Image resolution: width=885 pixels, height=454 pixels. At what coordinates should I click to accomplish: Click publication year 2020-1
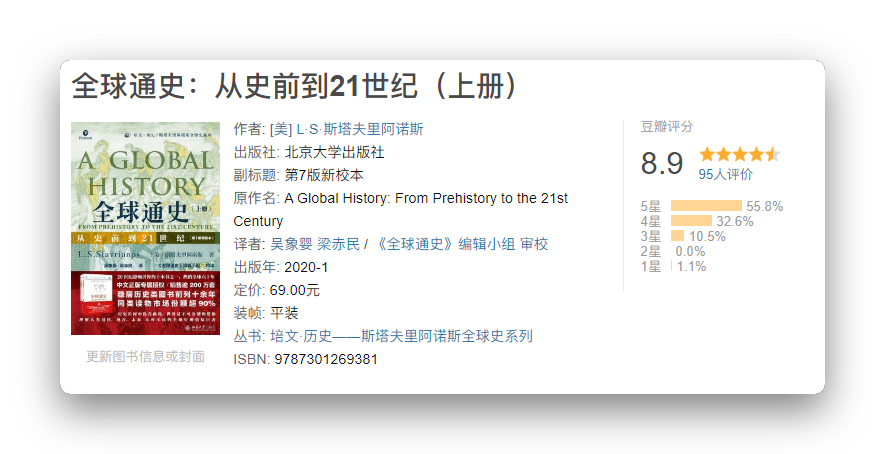click(x=306, y=268)
